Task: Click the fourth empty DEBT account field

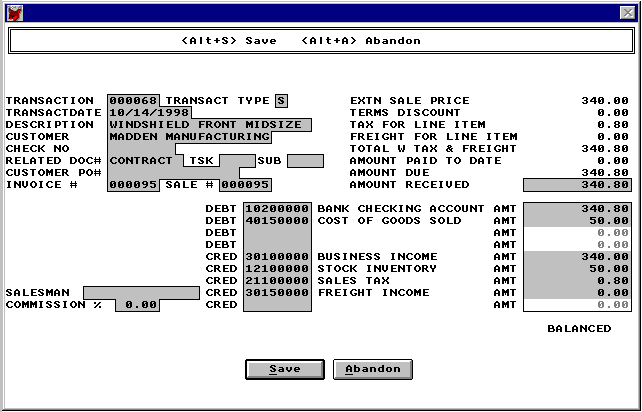Action: click(x=277, y=244)
